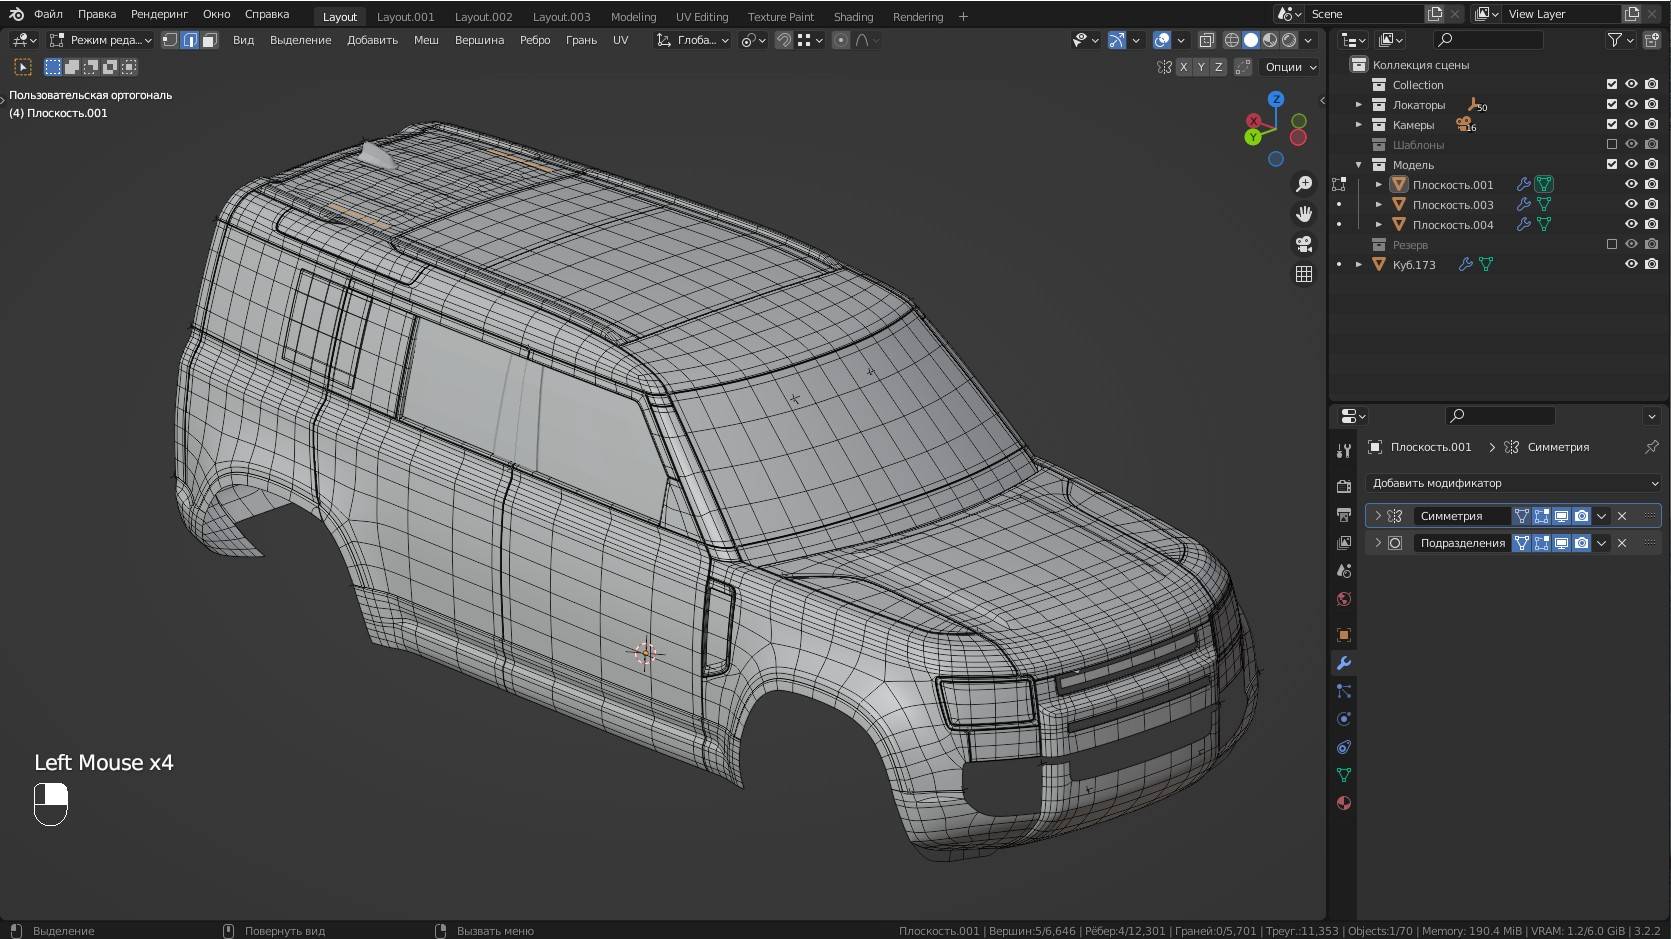Enable Y axis symmetry in header
Viewport: 1671px width, 939px height.
[1201, 67]
